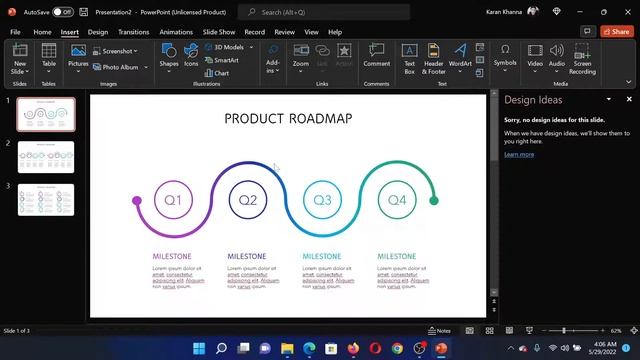Switch to the Design tab
The image size is (640, 360).
point(98,32)
